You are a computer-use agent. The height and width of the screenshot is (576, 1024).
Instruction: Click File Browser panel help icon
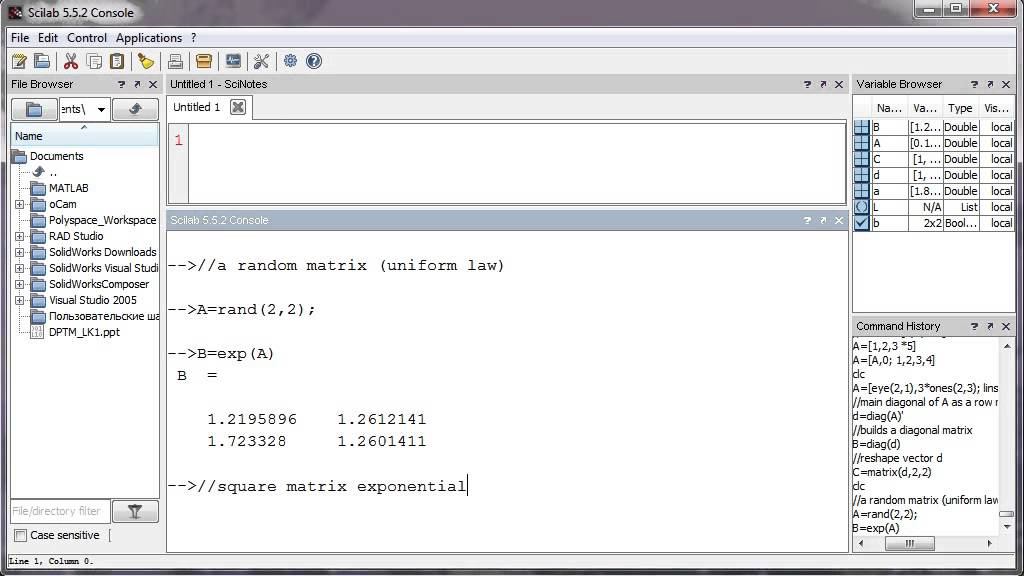pyautogui.click(x=121, y=84)
